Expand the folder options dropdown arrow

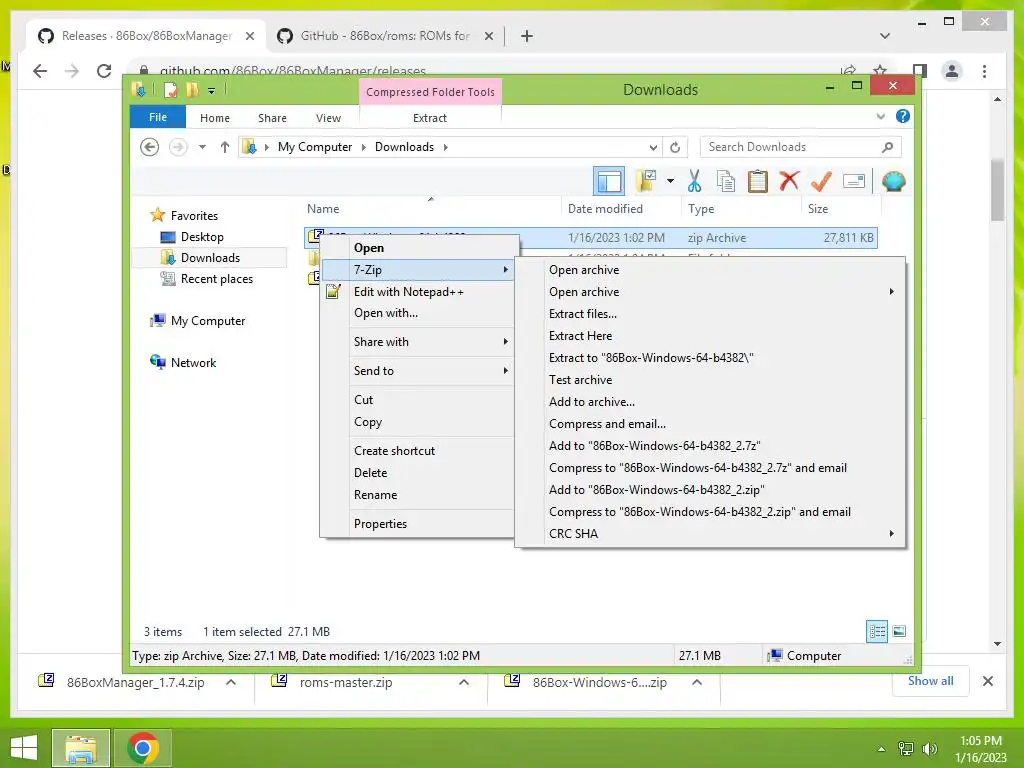click(670, 181)
